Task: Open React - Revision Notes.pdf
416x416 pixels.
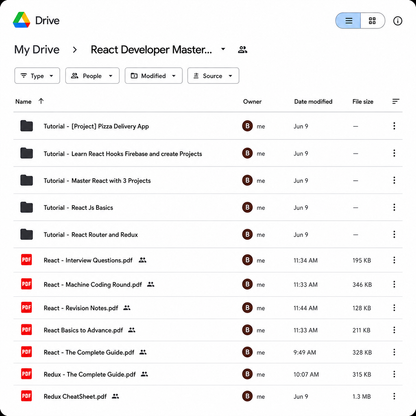Action: 81,308
